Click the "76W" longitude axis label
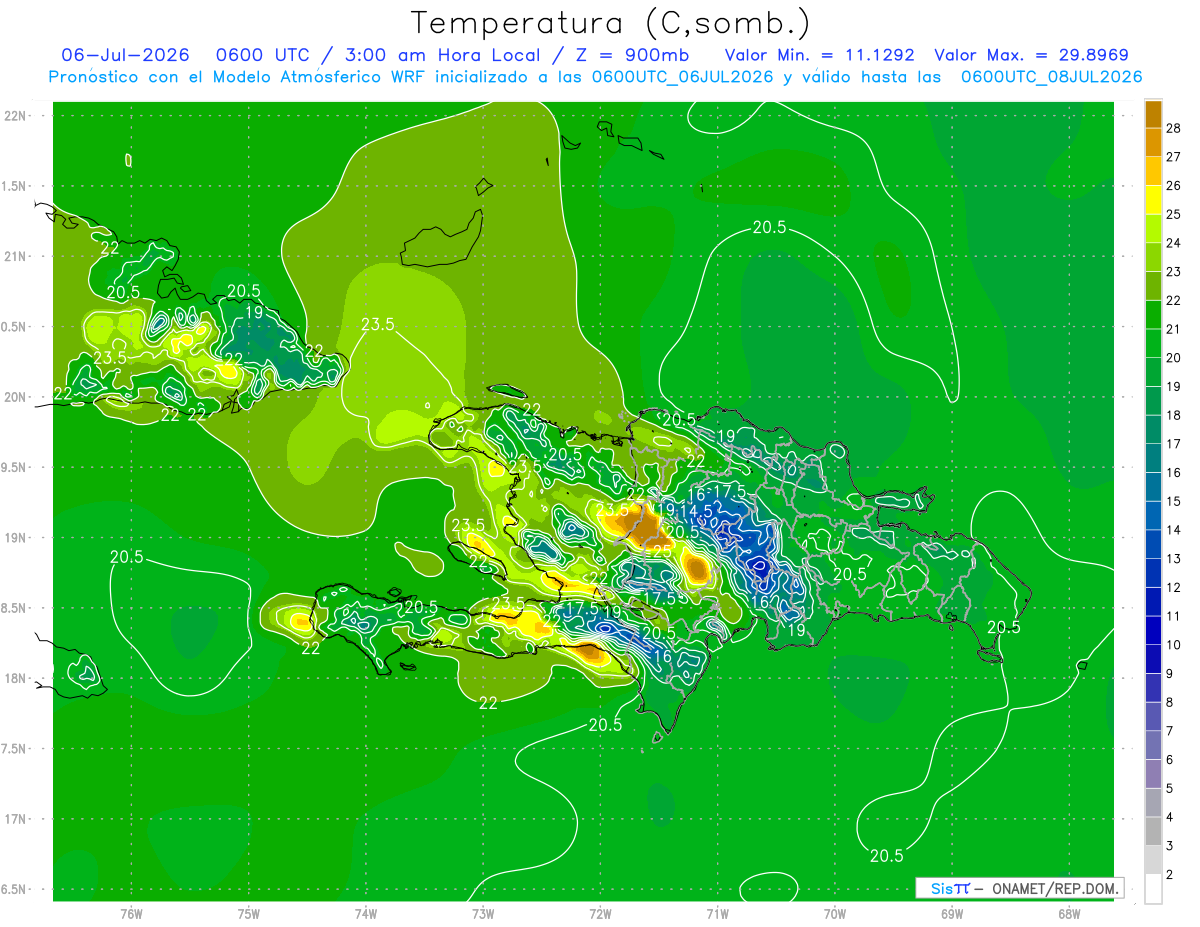Screen dimensions: 1200x927 (x=131, y=914)
